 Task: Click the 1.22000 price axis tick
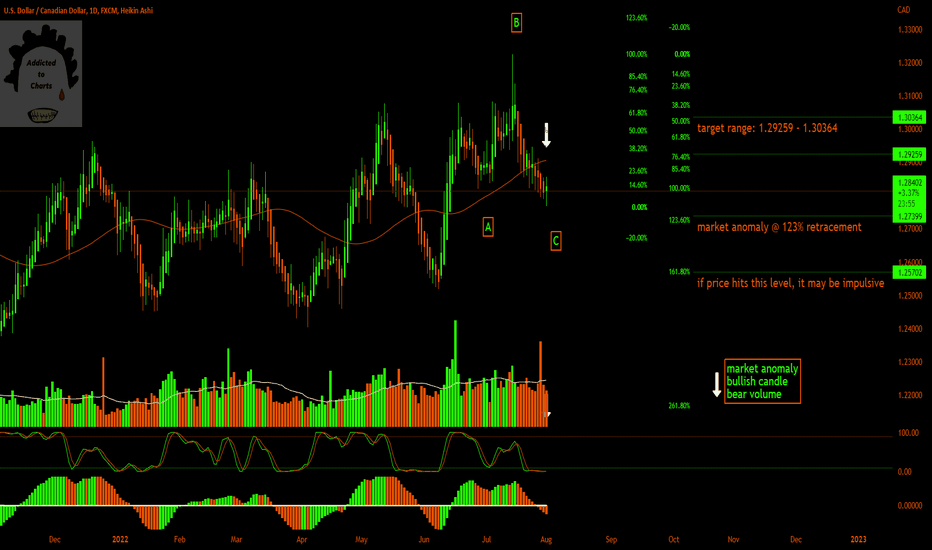point(910,395)
